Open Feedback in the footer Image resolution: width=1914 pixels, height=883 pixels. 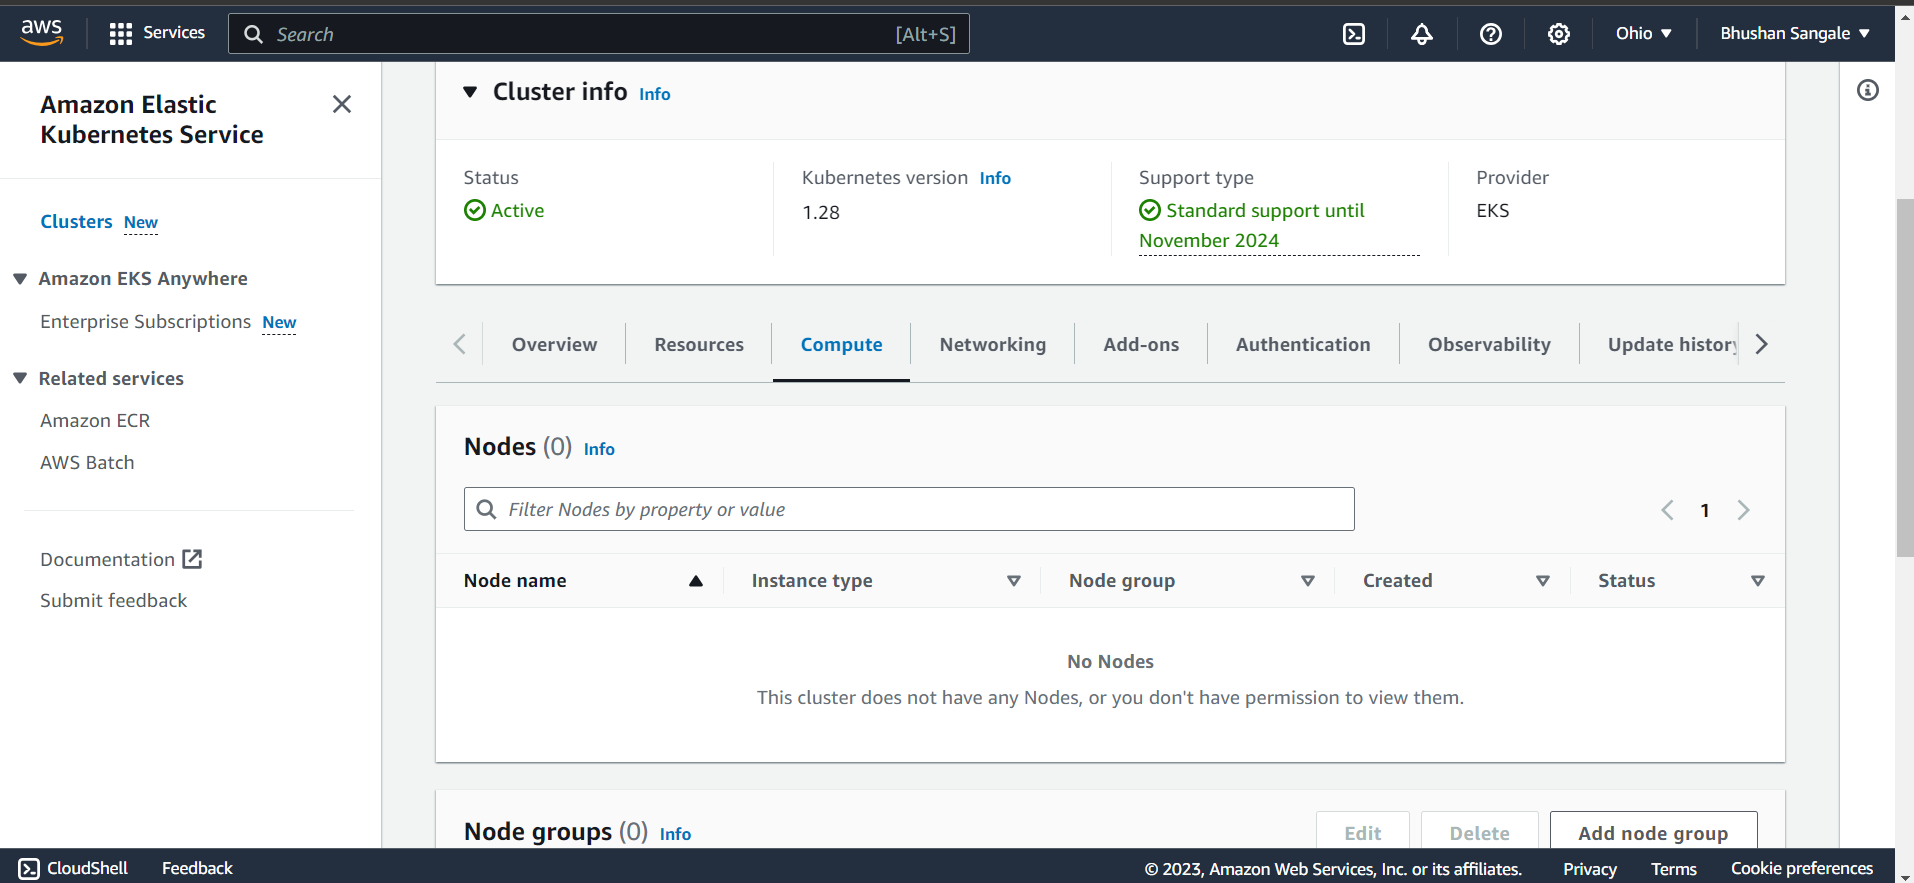click(x=197, y=868)
